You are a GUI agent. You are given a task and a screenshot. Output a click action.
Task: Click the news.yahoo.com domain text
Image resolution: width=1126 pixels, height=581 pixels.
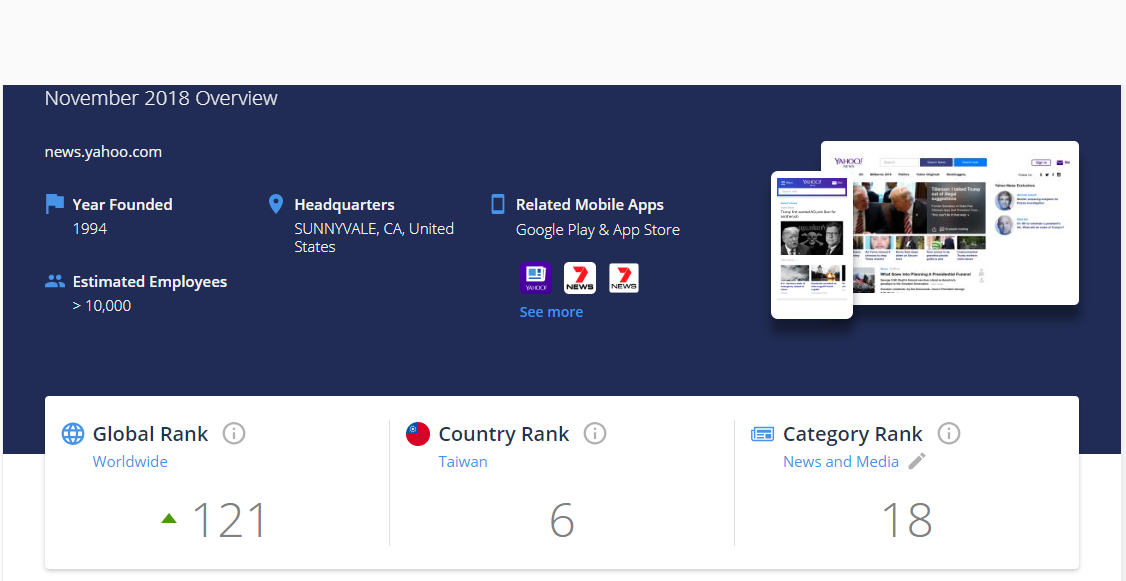tap(103, 152)
